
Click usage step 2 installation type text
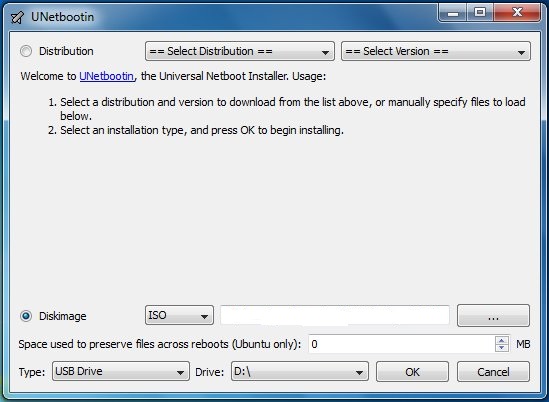[202, 130]
